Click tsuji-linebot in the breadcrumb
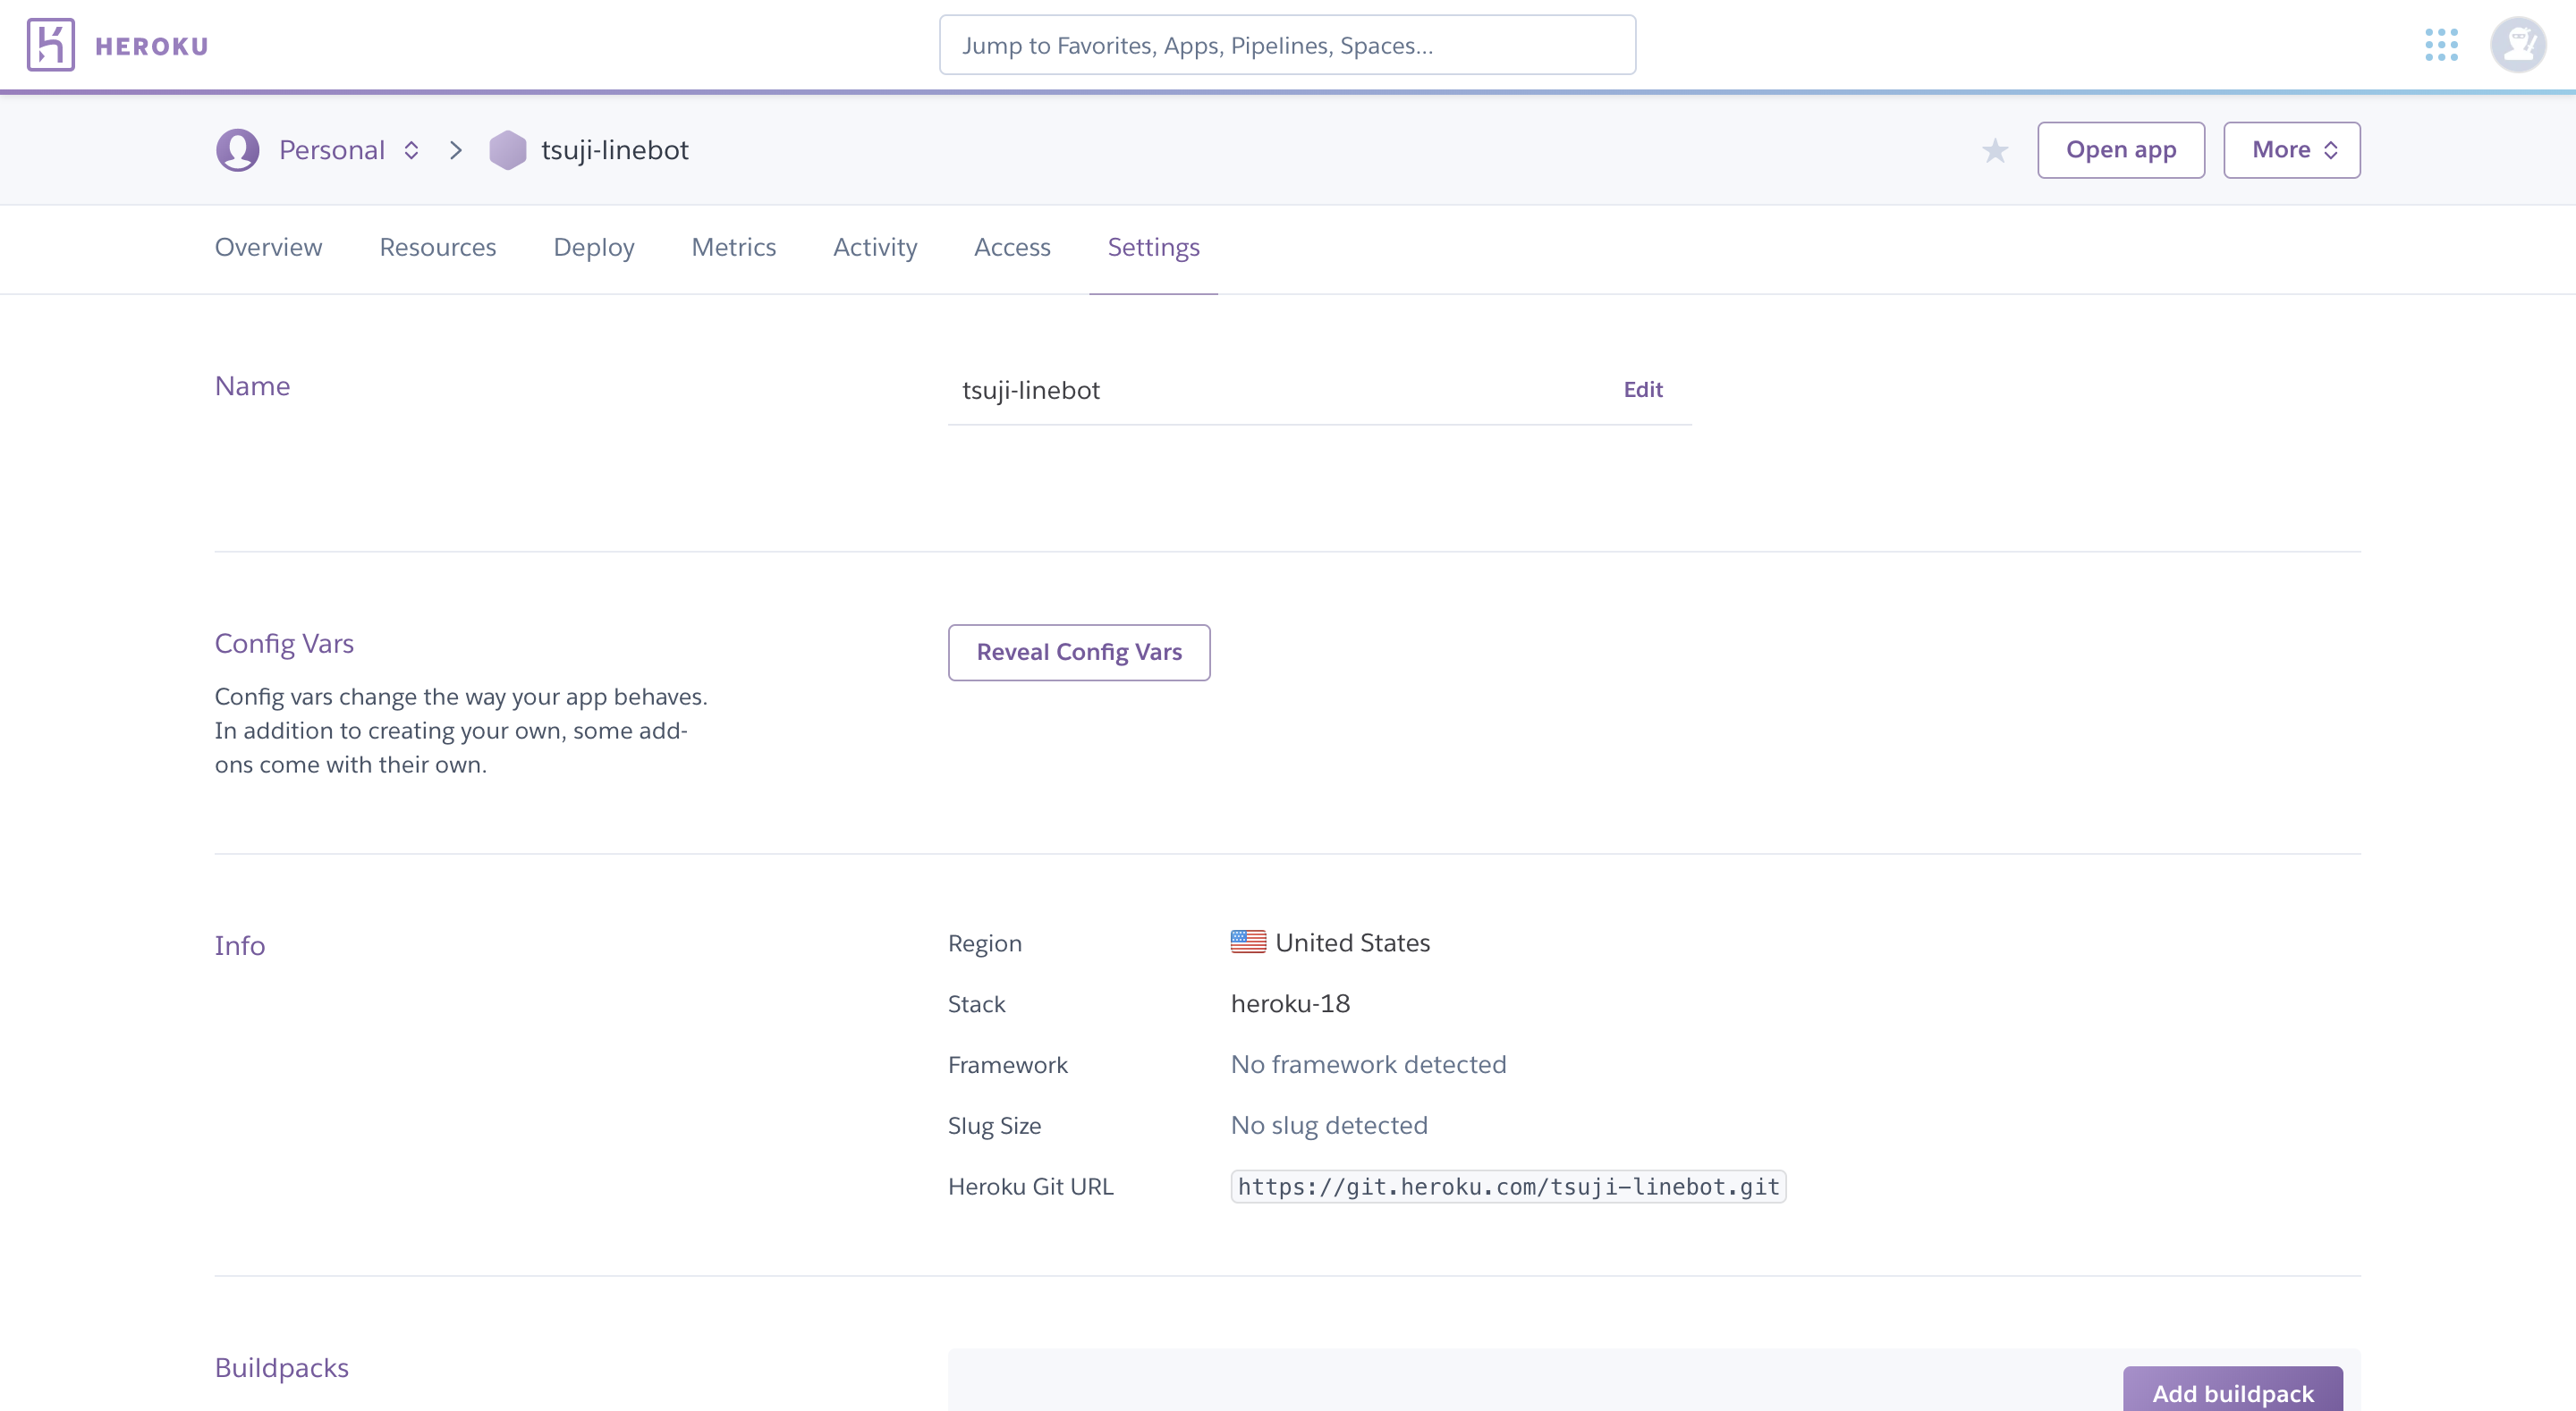Image resolution: width=2576 pixels, height=1411 pixels. 615,150
